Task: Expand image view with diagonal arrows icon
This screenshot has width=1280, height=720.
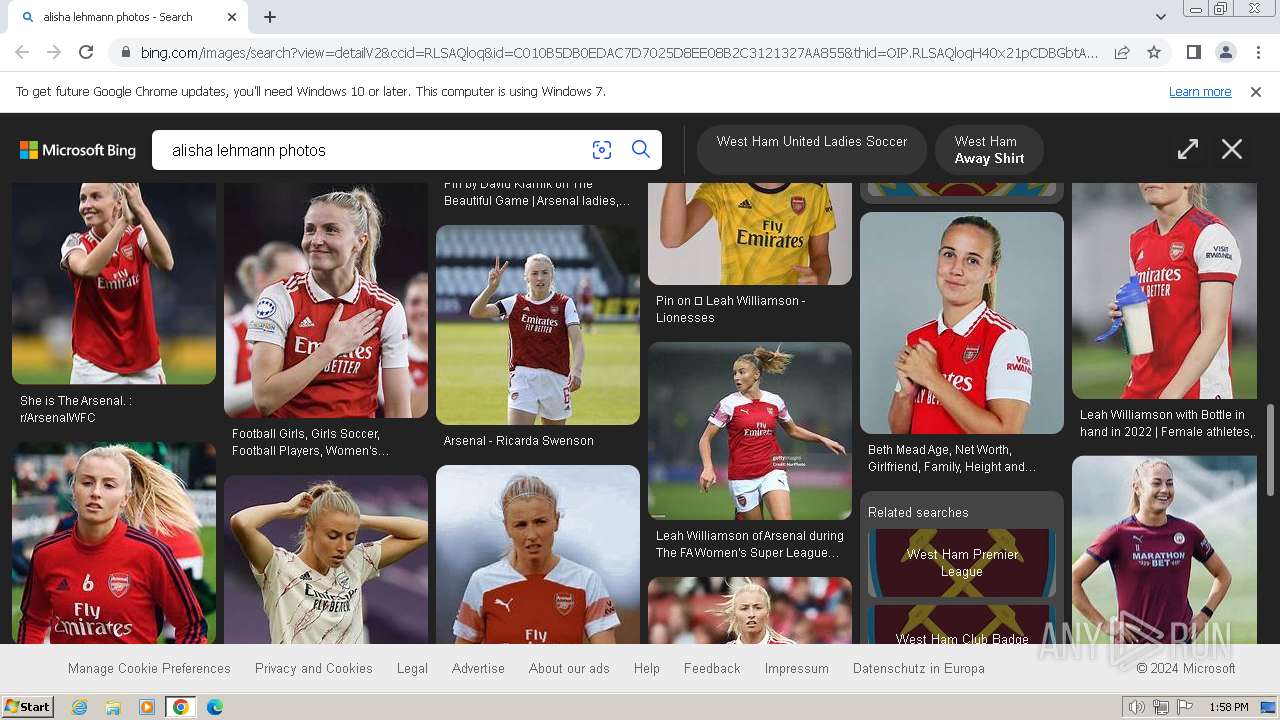Action: [1188, 149]
